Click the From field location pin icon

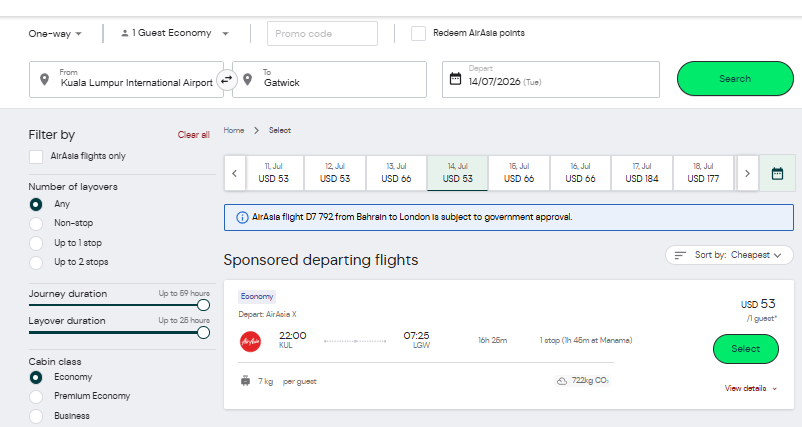point(44,80)
